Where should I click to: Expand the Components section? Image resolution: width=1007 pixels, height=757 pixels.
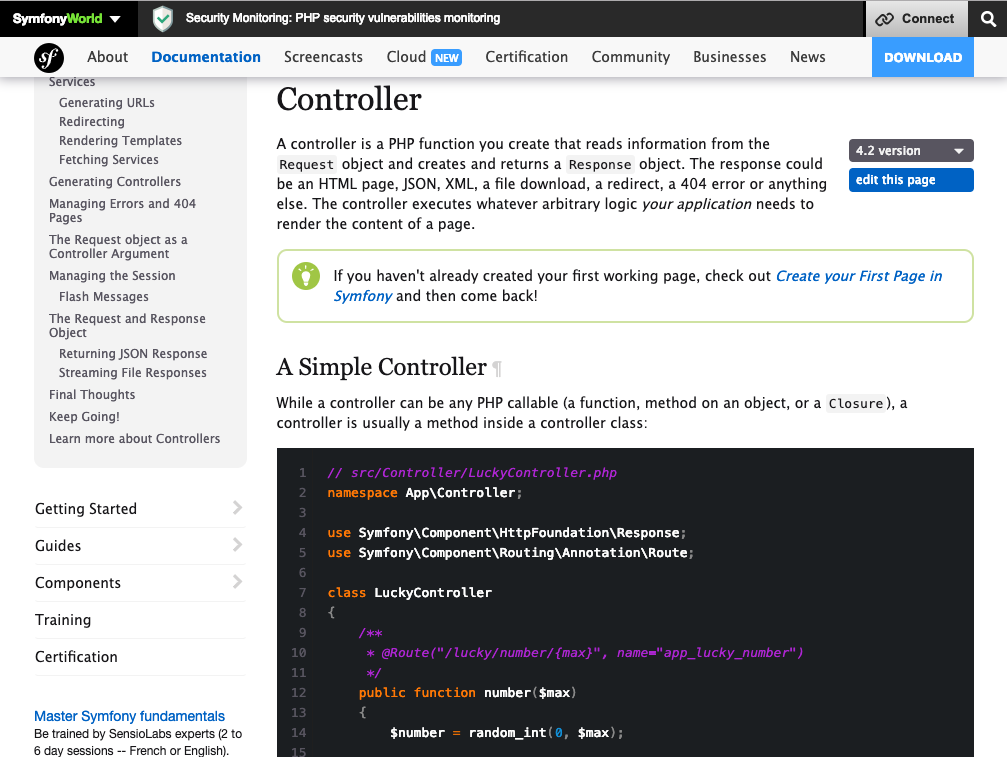(x=139, y=583)
